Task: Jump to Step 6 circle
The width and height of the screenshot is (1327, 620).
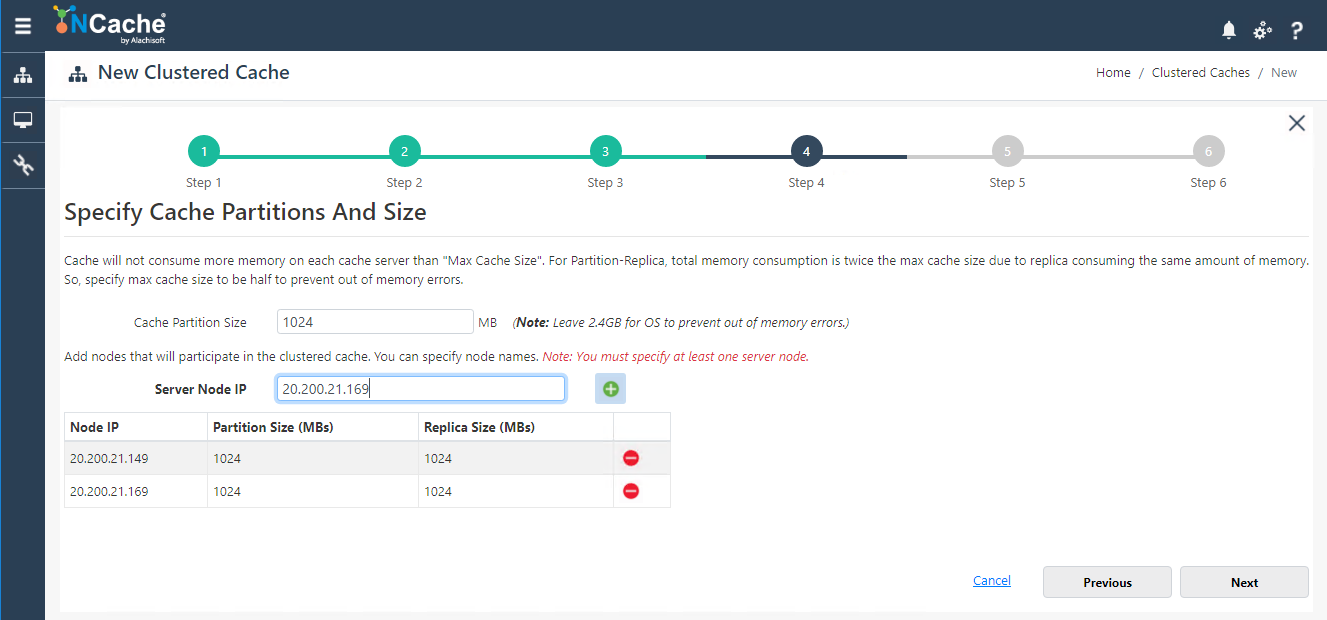Action: (1209, 152)
